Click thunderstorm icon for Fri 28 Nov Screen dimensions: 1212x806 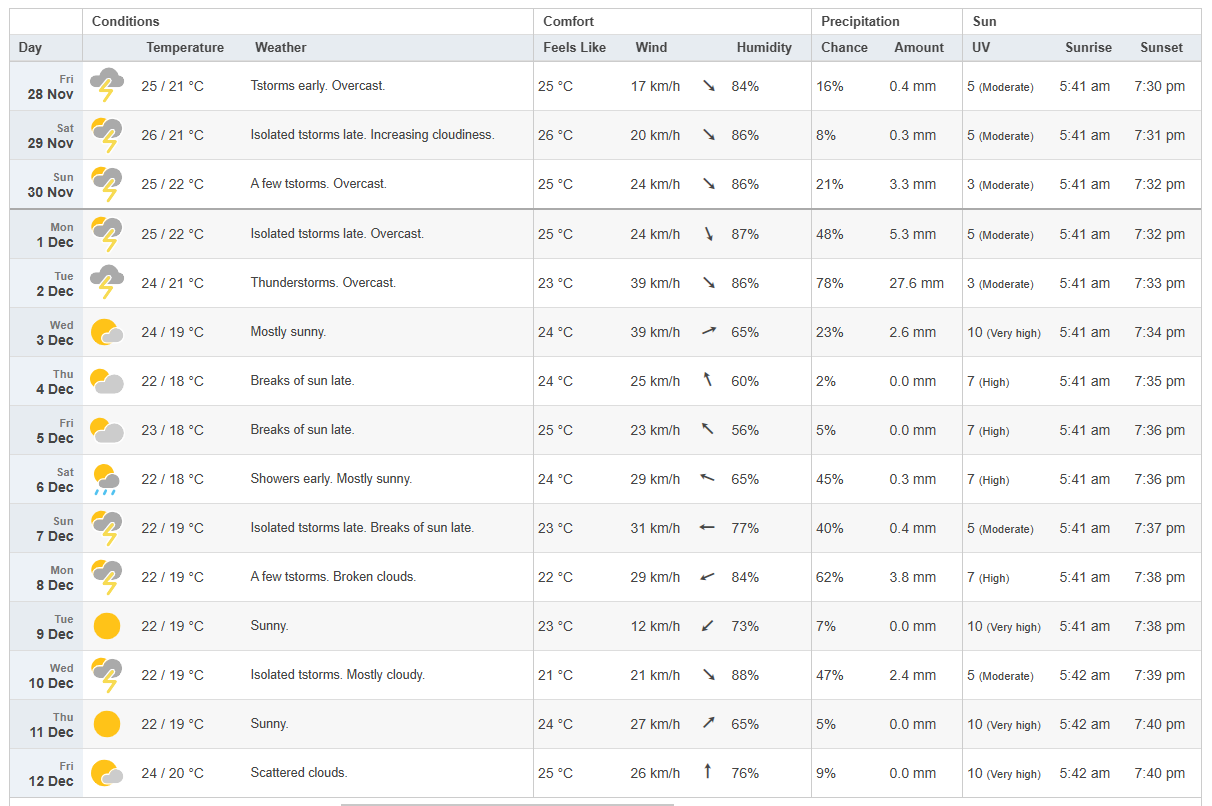pyautogui.click(x=107, y=86)
